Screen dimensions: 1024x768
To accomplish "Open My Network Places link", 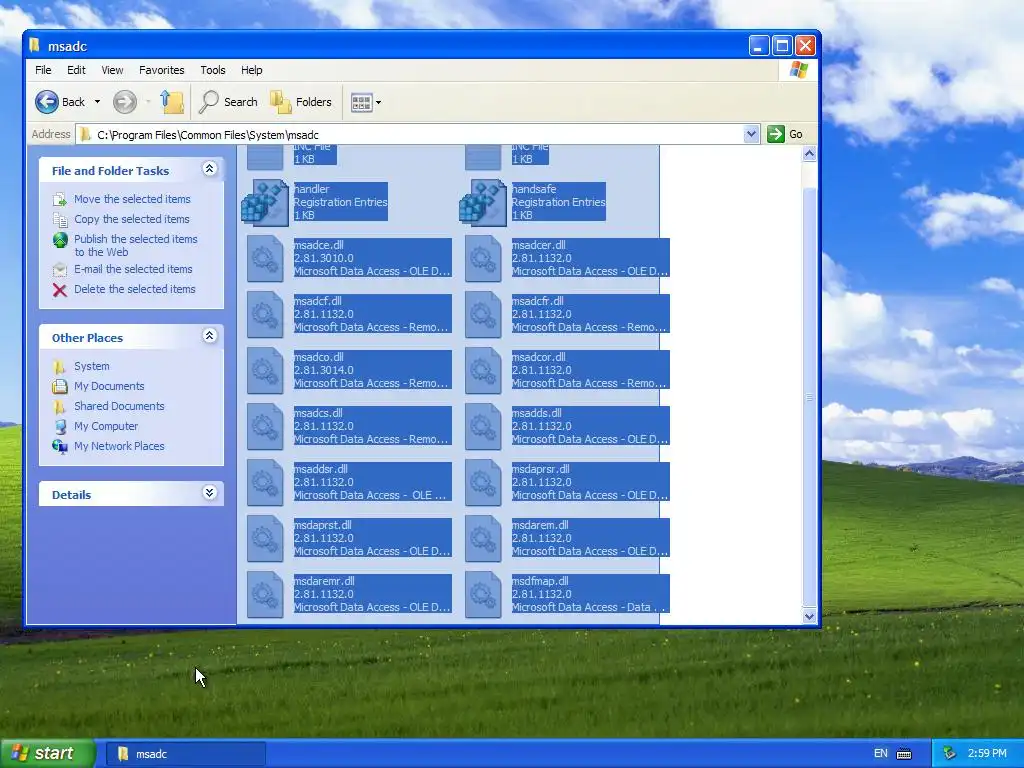I will [119, 447].
